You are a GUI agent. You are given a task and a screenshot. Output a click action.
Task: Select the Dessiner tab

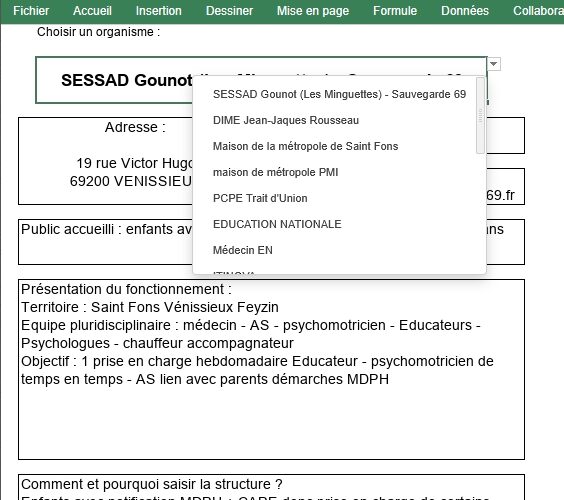229,11
